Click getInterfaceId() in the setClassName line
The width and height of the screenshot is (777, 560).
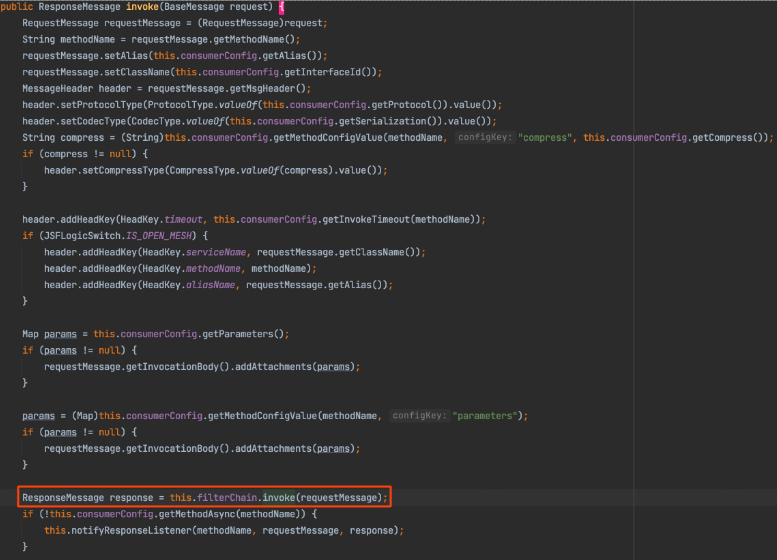[330, 72]
